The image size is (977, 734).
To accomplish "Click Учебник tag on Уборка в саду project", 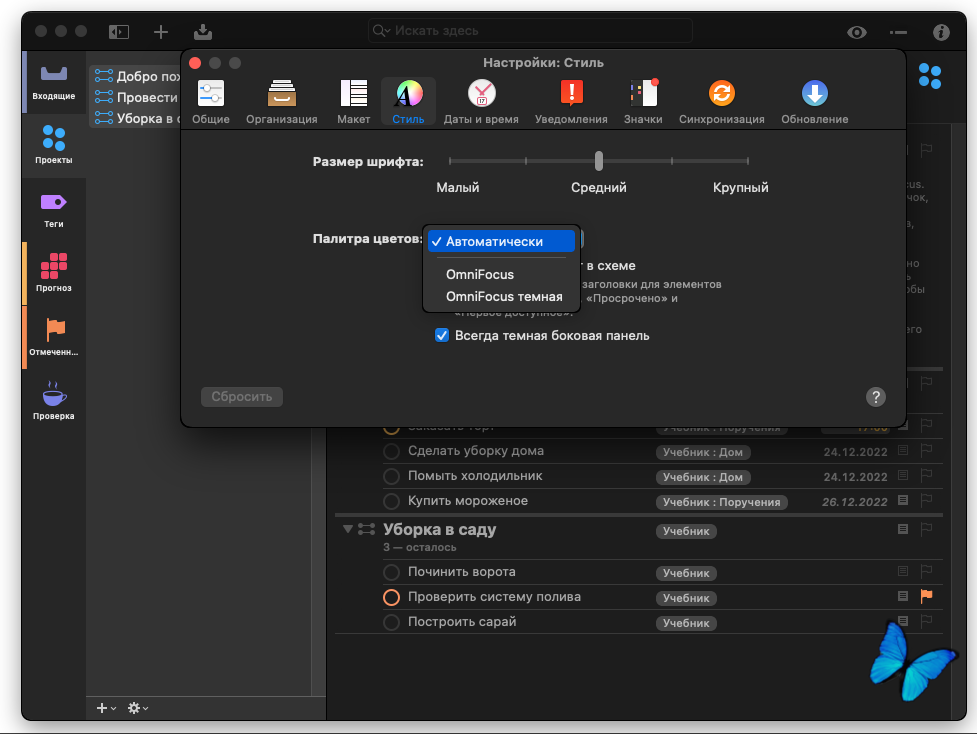I will click(x=686, y=531).
